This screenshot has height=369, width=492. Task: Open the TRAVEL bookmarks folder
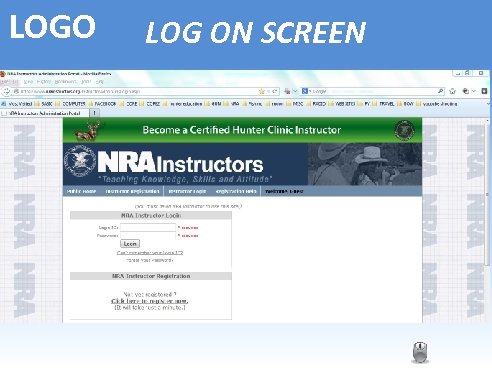tap(383, 104)
